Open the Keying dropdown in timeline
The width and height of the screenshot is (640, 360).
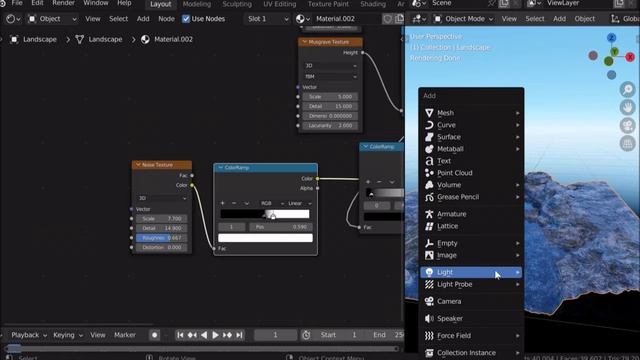[68, 335]
